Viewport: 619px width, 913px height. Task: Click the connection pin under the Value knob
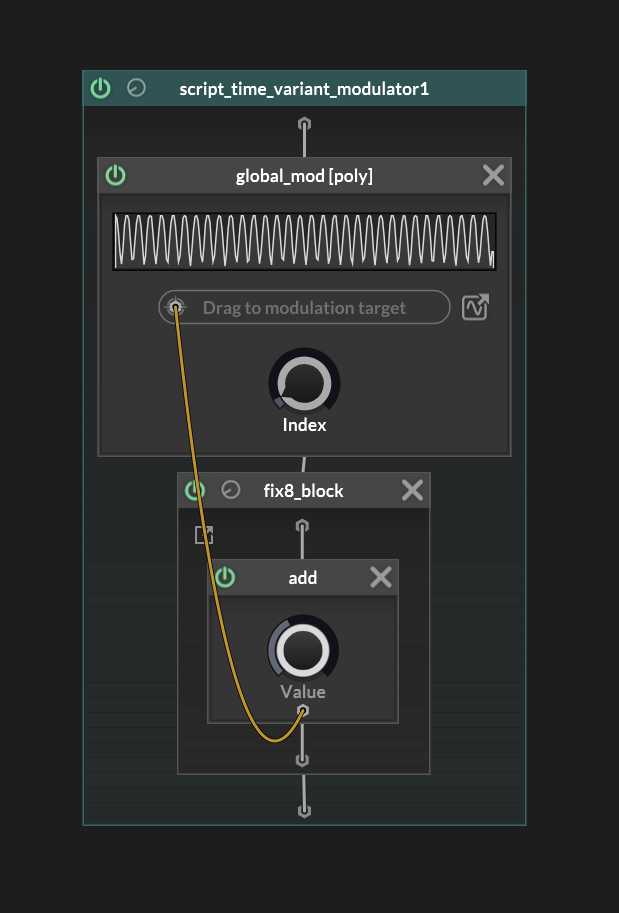(303, 711)
